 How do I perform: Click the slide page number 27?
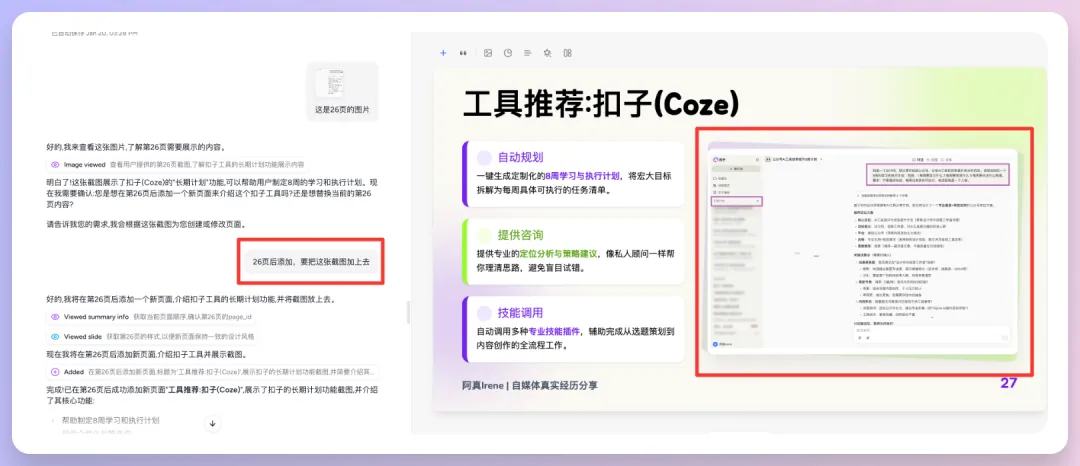1008,383
